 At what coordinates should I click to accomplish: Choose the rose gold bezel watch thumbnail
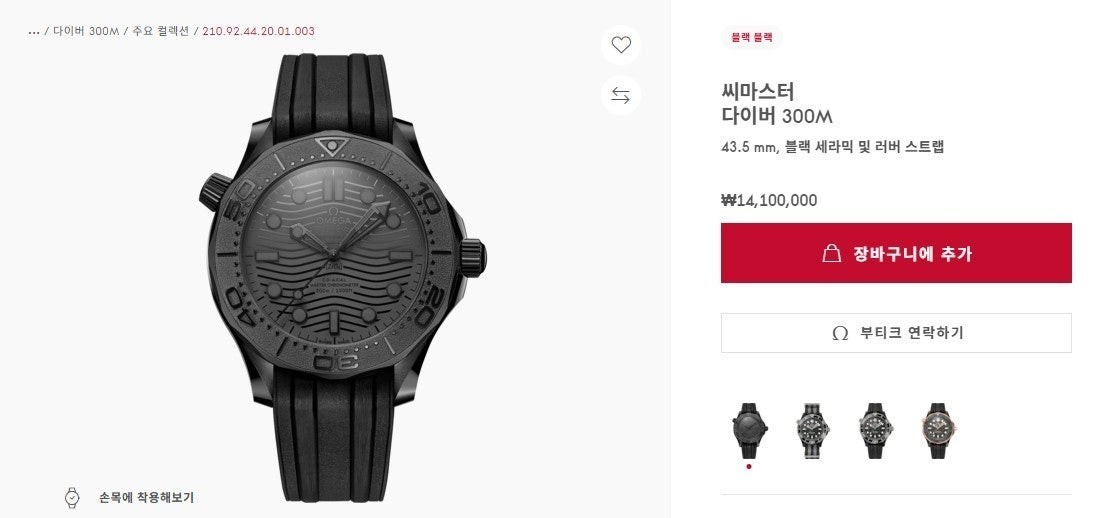pos(938,430)
